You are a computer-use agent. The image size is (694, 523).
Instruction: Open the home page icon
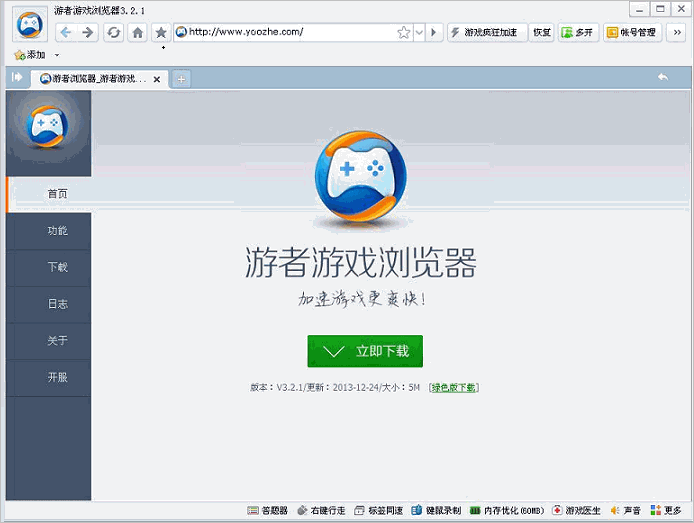pyautogui.click(x=138, y=32)
